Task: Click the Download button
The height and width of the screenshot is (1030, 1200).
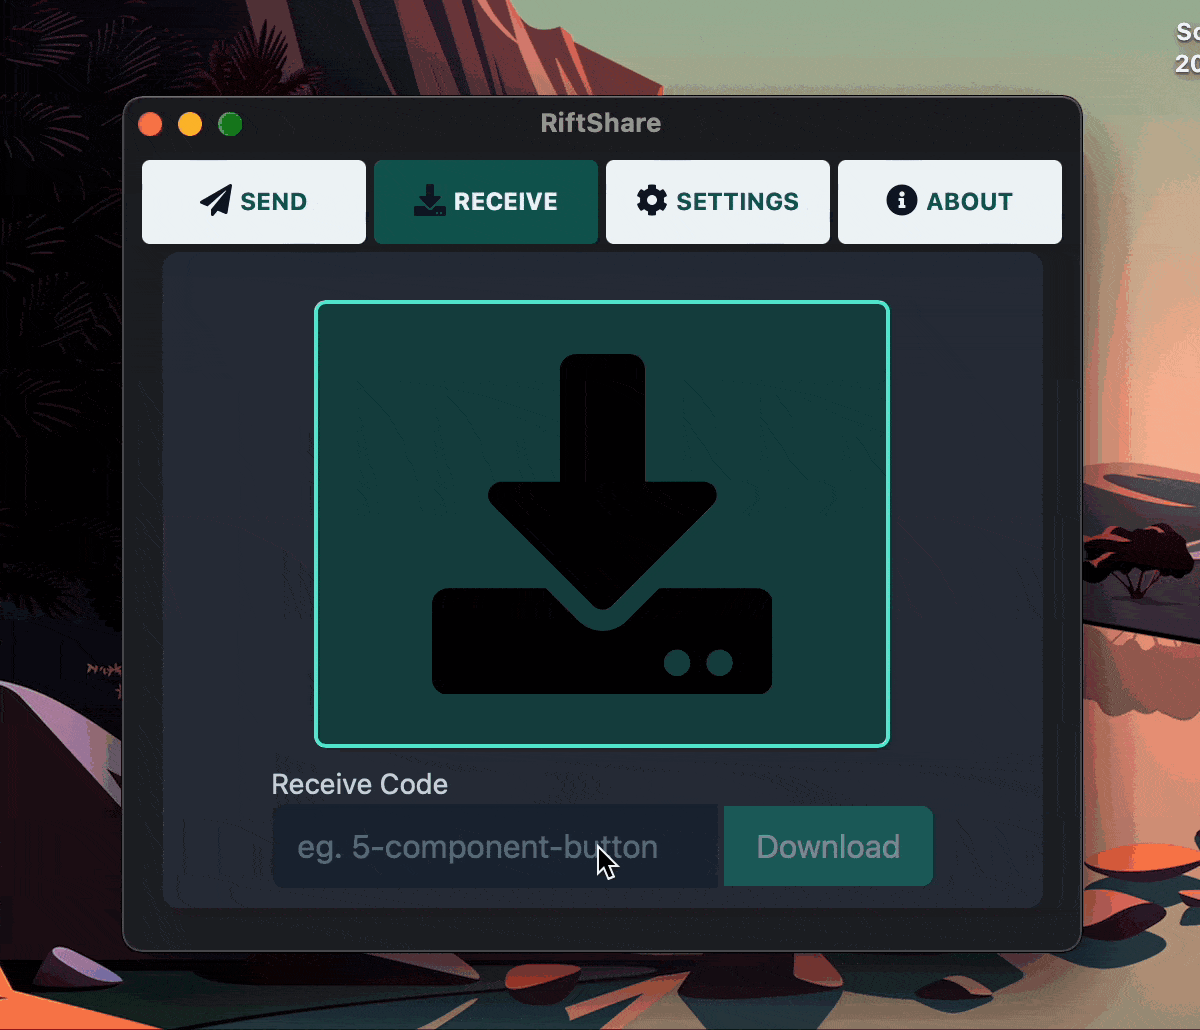Action: 828,846
